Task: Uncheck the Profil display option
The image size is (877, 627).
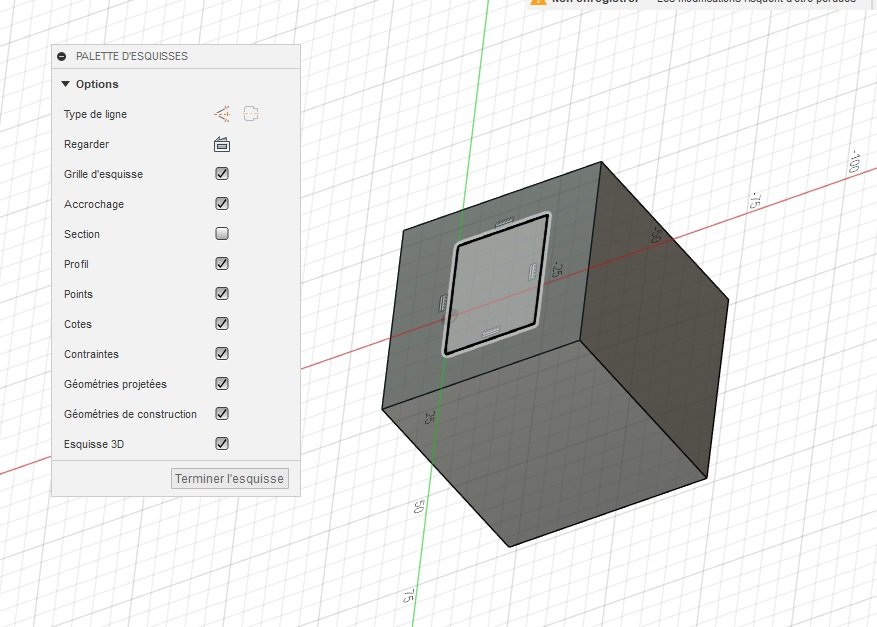Action: [x=222, y=263]
